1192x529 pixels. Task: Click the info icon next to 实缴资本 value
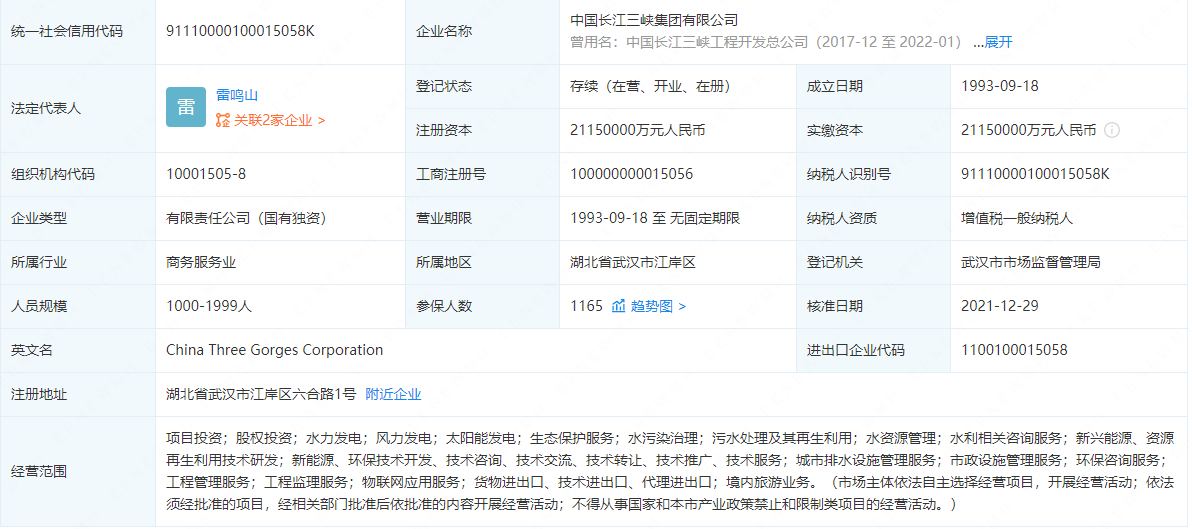point(1111,131)
